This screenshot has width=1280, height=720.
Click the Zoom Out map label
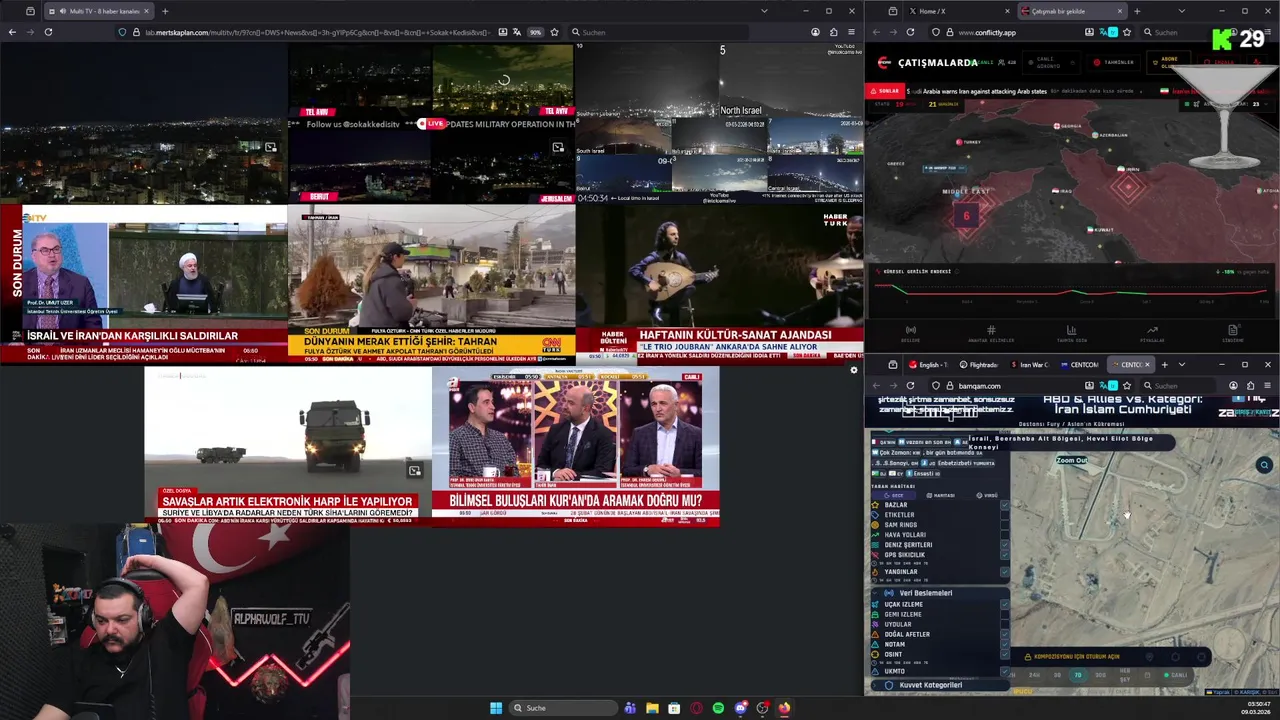[x=1071, y=461]
